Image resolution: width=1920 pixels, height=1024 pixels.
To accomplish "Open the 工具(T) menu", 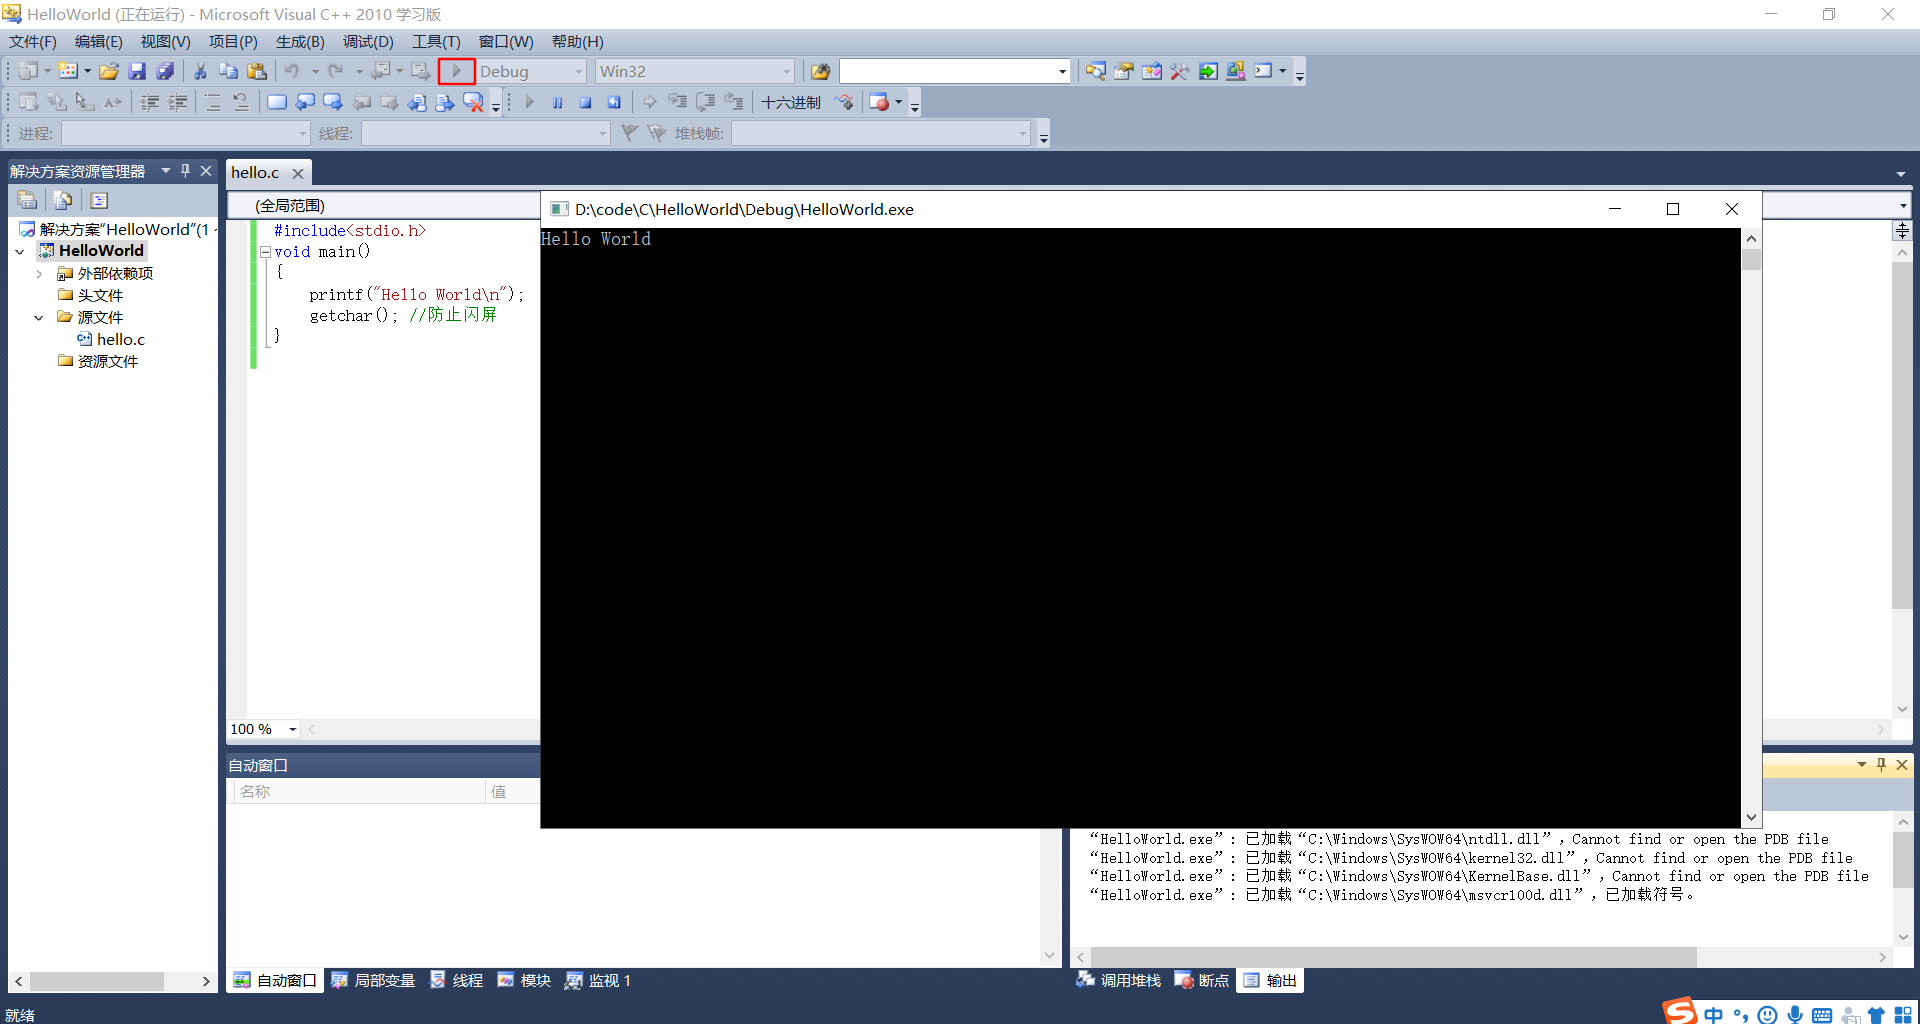I will tap(436, 41).
